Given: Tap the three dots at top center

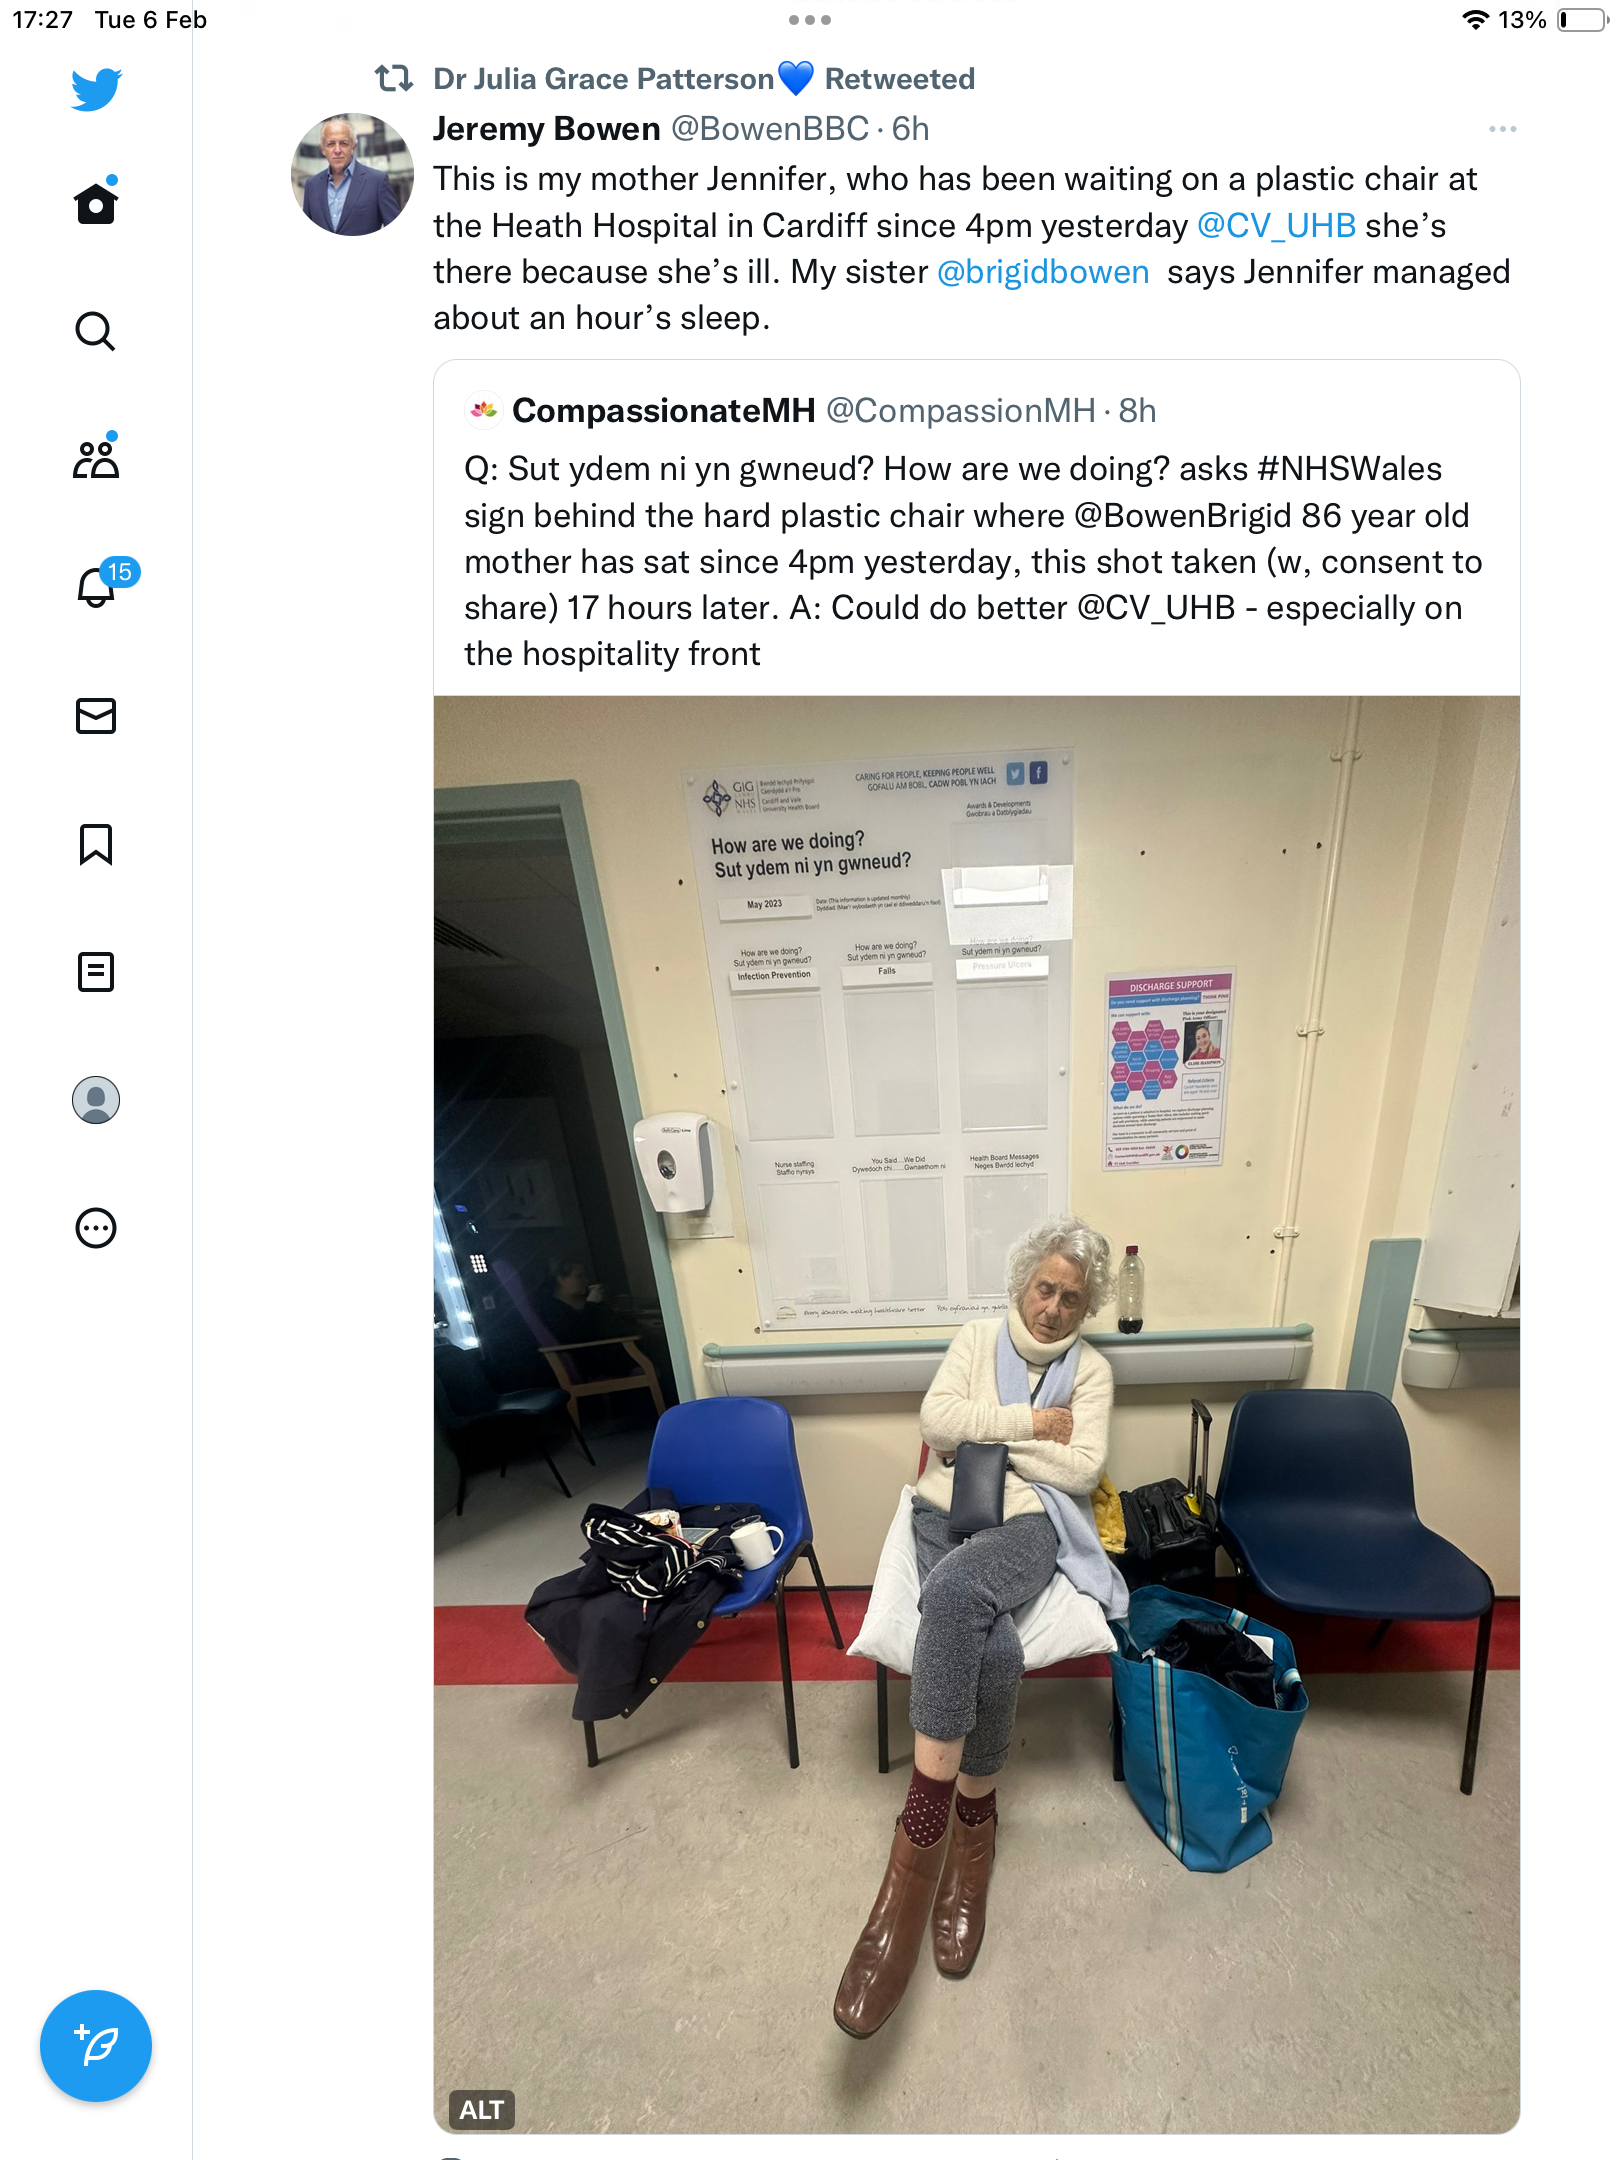Looking at the screenshot, I should point(810,20).
